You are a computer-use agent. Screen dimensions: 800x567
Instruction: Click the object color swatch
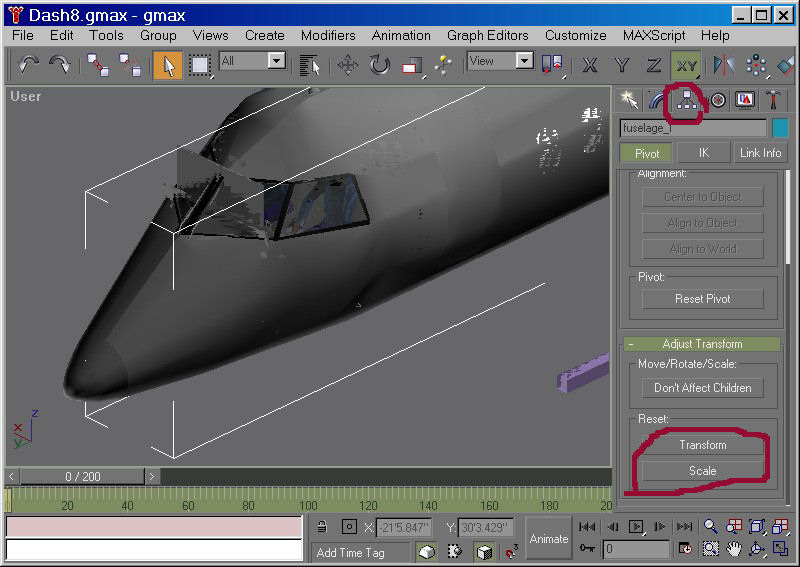[x=780, y=128]
